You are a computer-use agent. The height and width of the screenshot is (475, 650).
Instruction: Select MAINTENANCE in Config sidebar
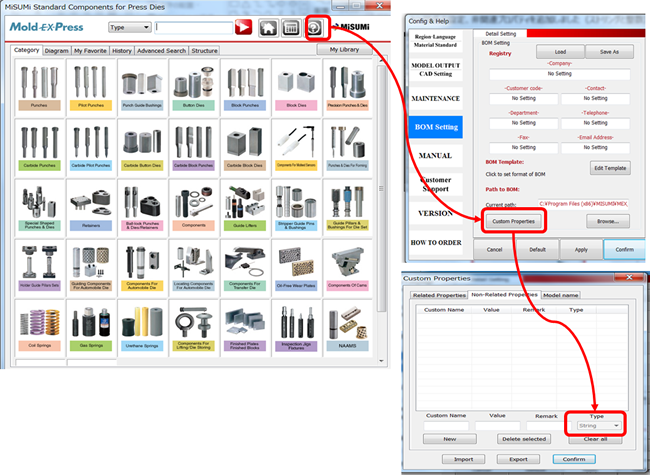[x=436, y=98]
